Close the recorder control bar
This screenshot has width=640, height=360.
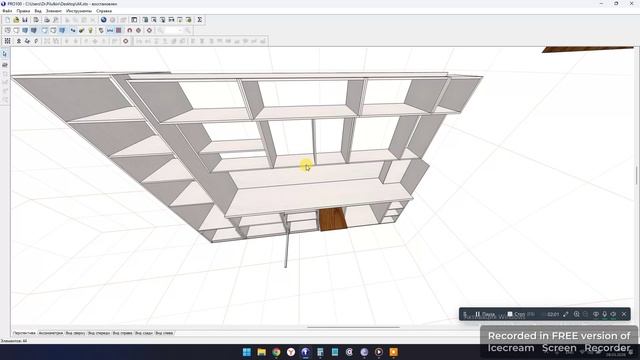624,314
